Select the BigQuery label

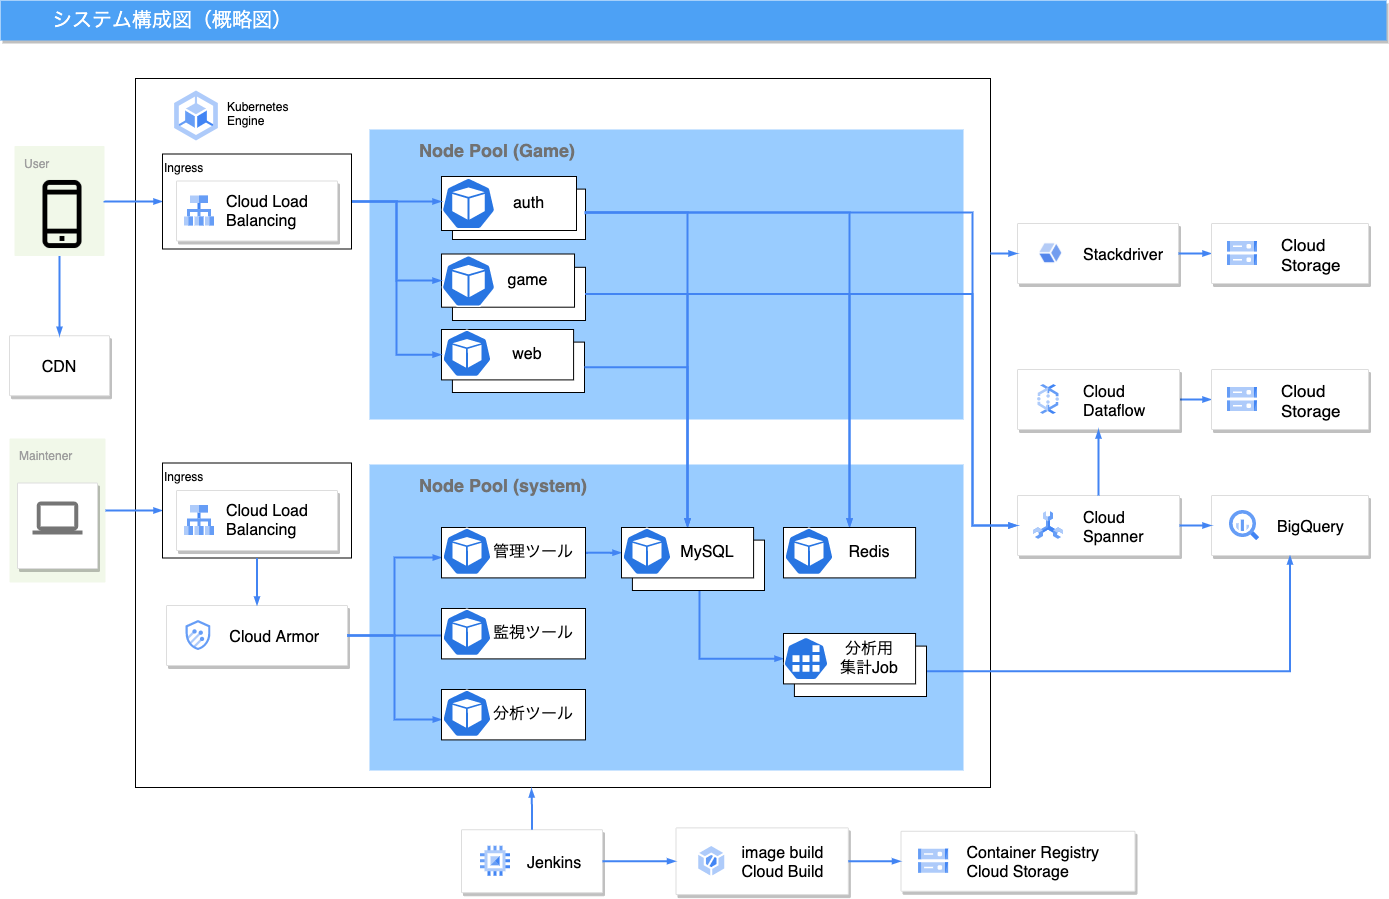pos(1310,526)
